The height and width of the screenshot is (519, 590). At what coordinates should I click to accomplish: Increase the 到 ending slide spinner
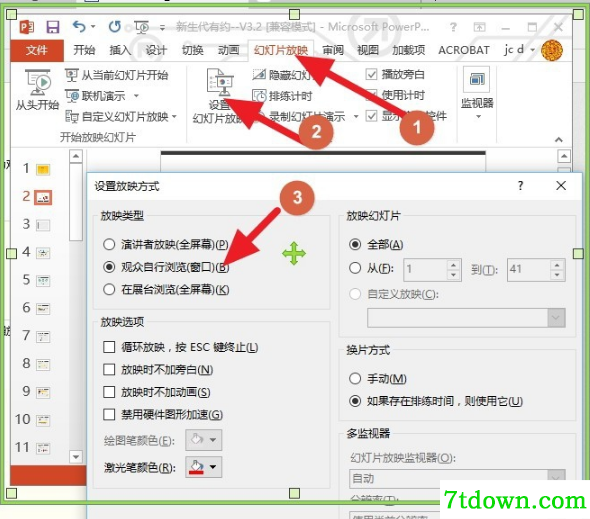point(557,265)
